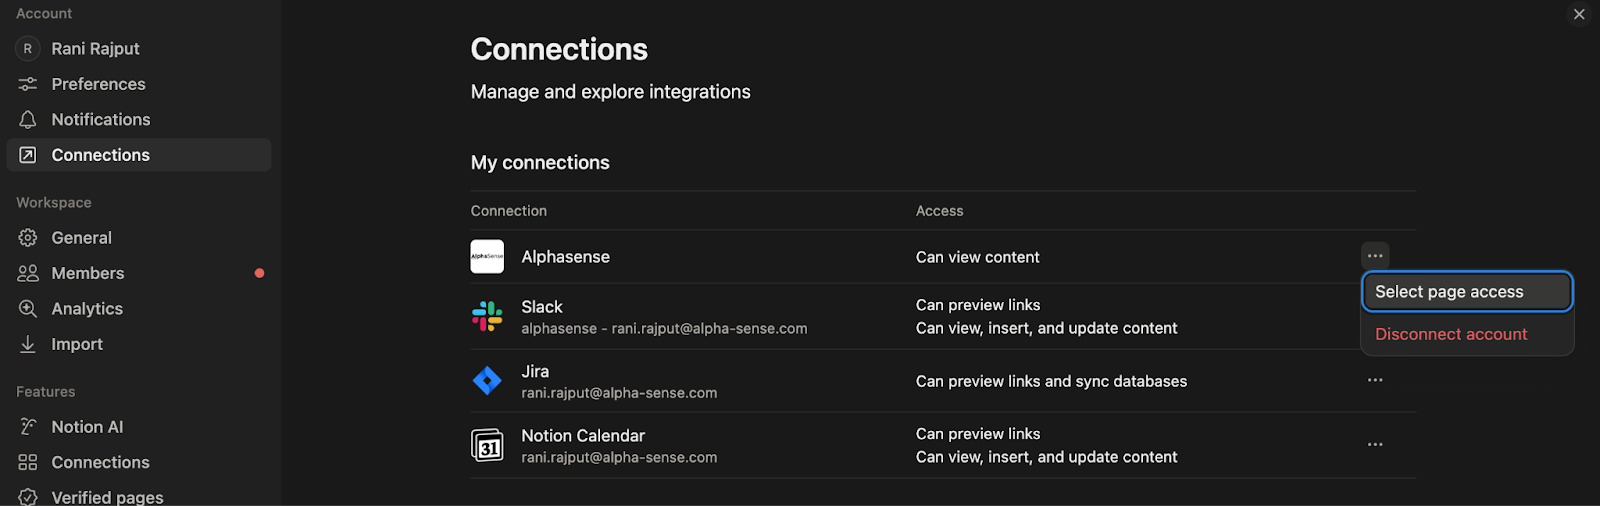Click the Slack logo icon
Viewport: 1600px width, 506px height.
tap(487, 317)
